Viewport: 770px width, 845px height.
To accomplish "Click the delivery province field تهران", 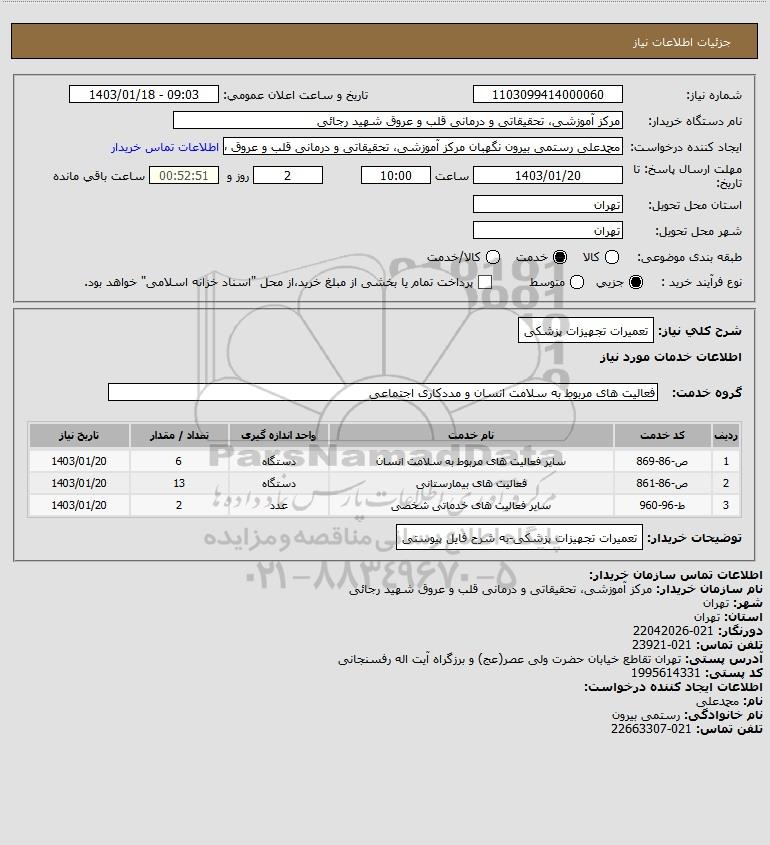I will 547,204.
